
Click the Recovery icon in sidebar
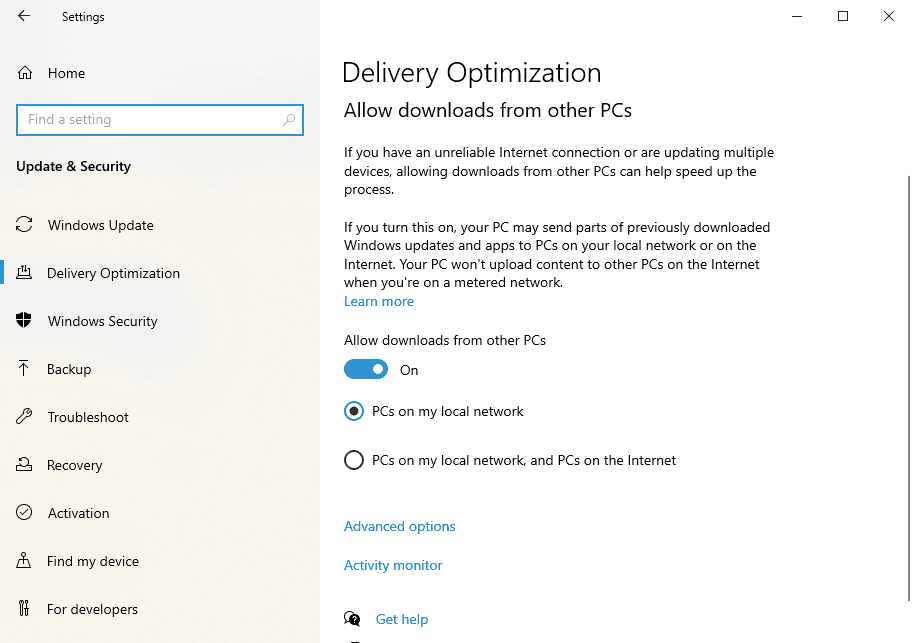pyautogui.click(x=24, y=465)
